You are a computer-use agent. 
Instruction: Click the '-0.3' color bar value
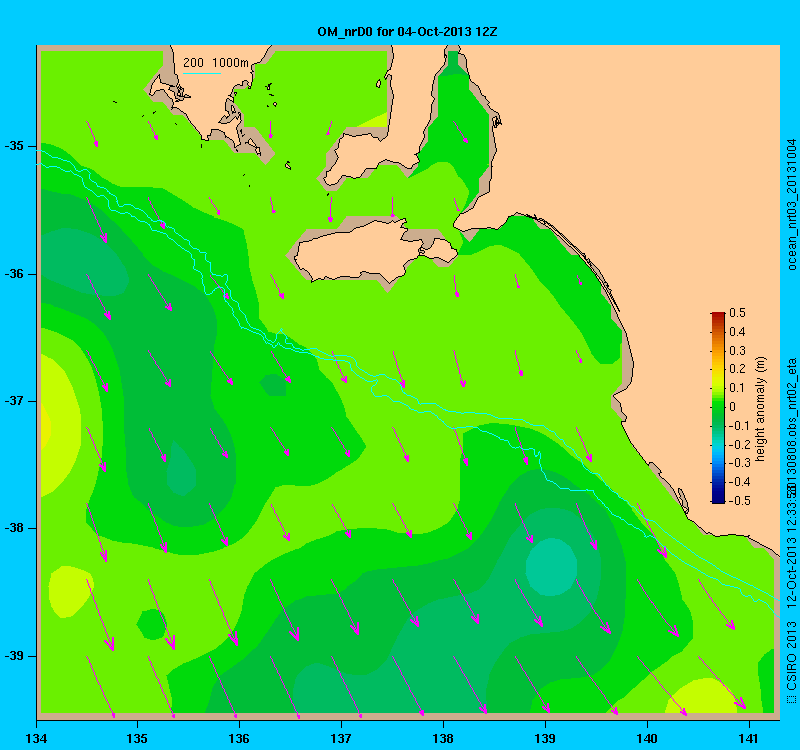pyautogui.click(x=738, y=463)
